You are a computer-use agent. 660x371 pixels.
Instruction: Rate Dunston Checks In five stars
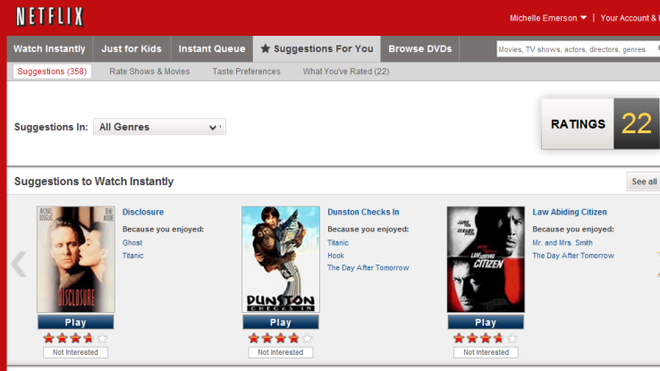[307, 338]
